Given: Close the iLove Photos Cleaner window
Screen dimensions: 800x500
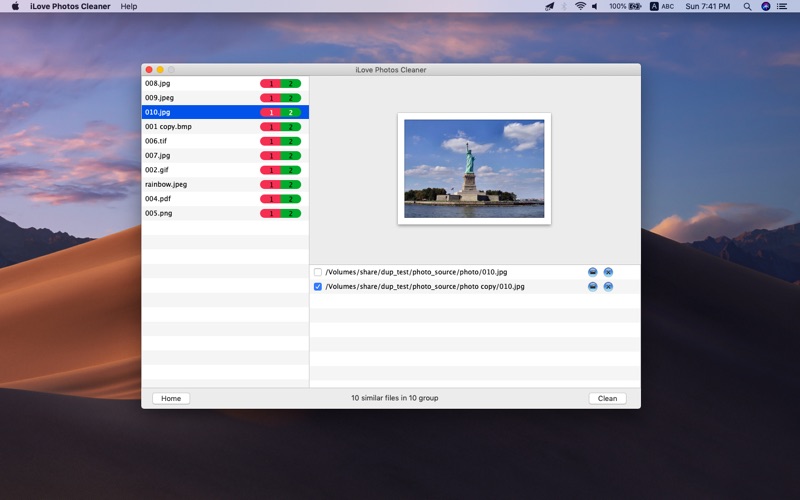Looking at the screenshot, I should click(149, 69).
